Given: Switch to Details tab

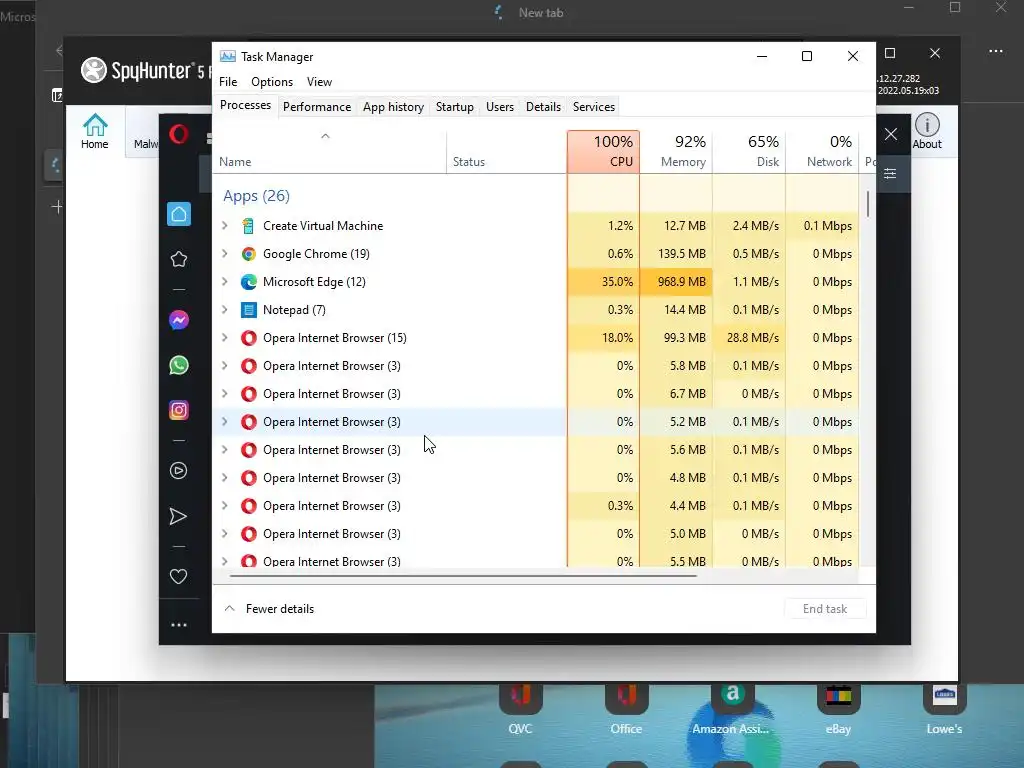Looking at the screenshot, I should [543, 106].
